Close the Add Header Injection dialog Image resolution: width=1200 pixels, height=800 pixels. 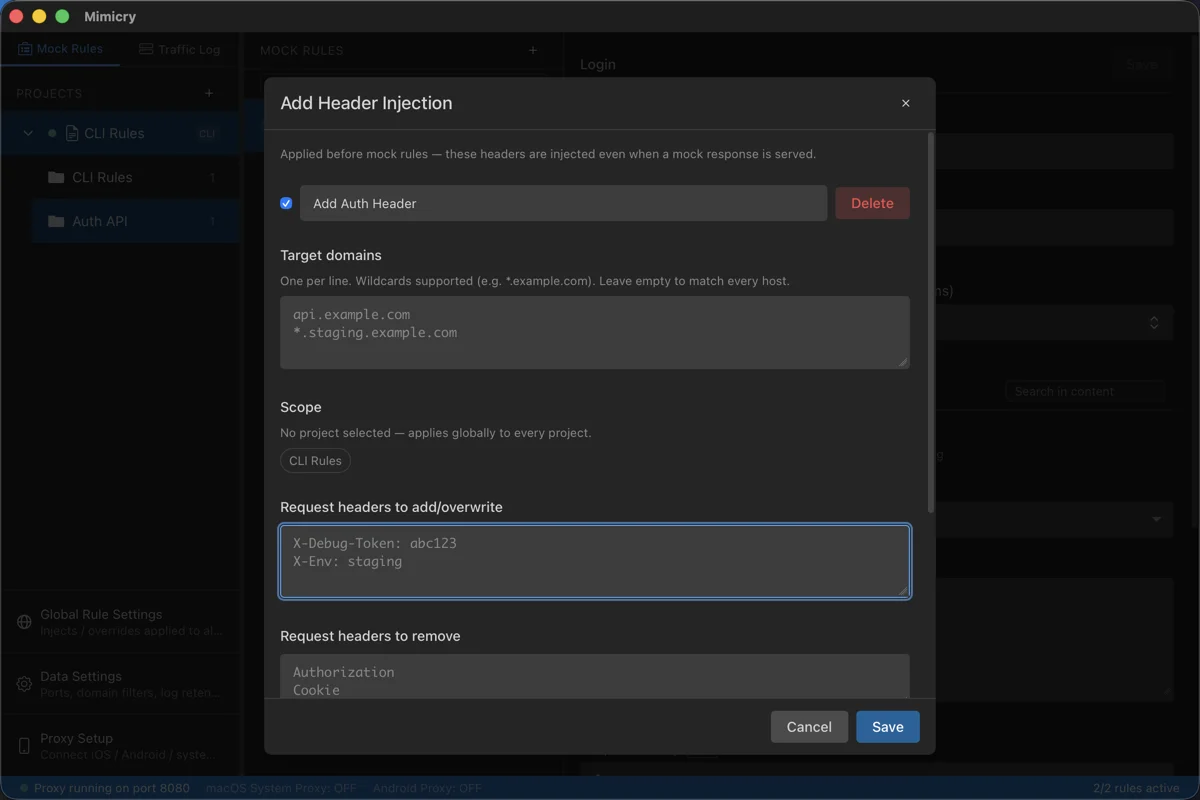(906, 103)
